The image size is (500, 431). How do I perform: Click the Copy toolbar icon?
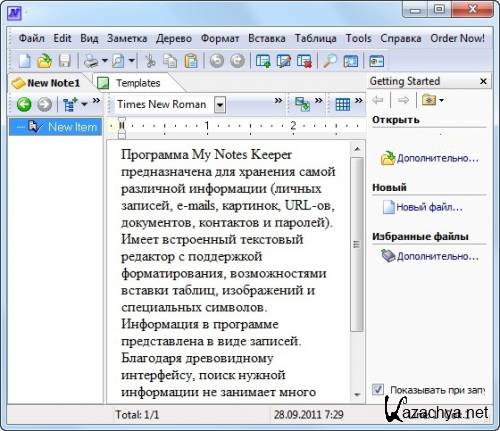click(170, 61)
